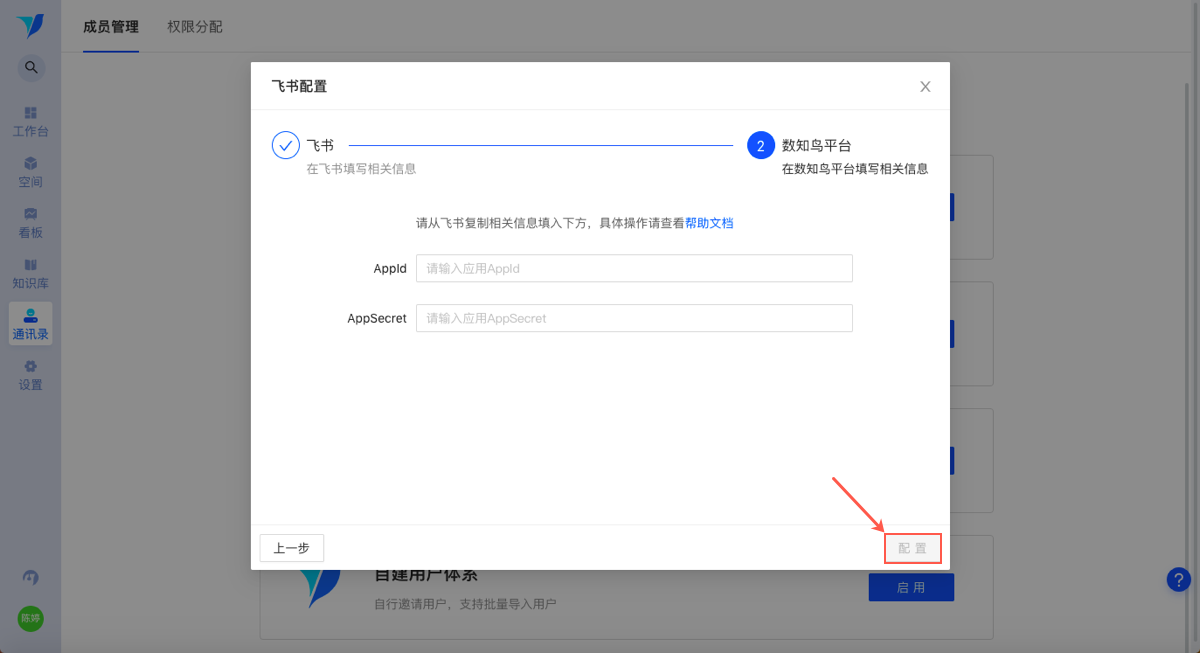Switch to the 权限分配 tab

(x=195, y=27)
